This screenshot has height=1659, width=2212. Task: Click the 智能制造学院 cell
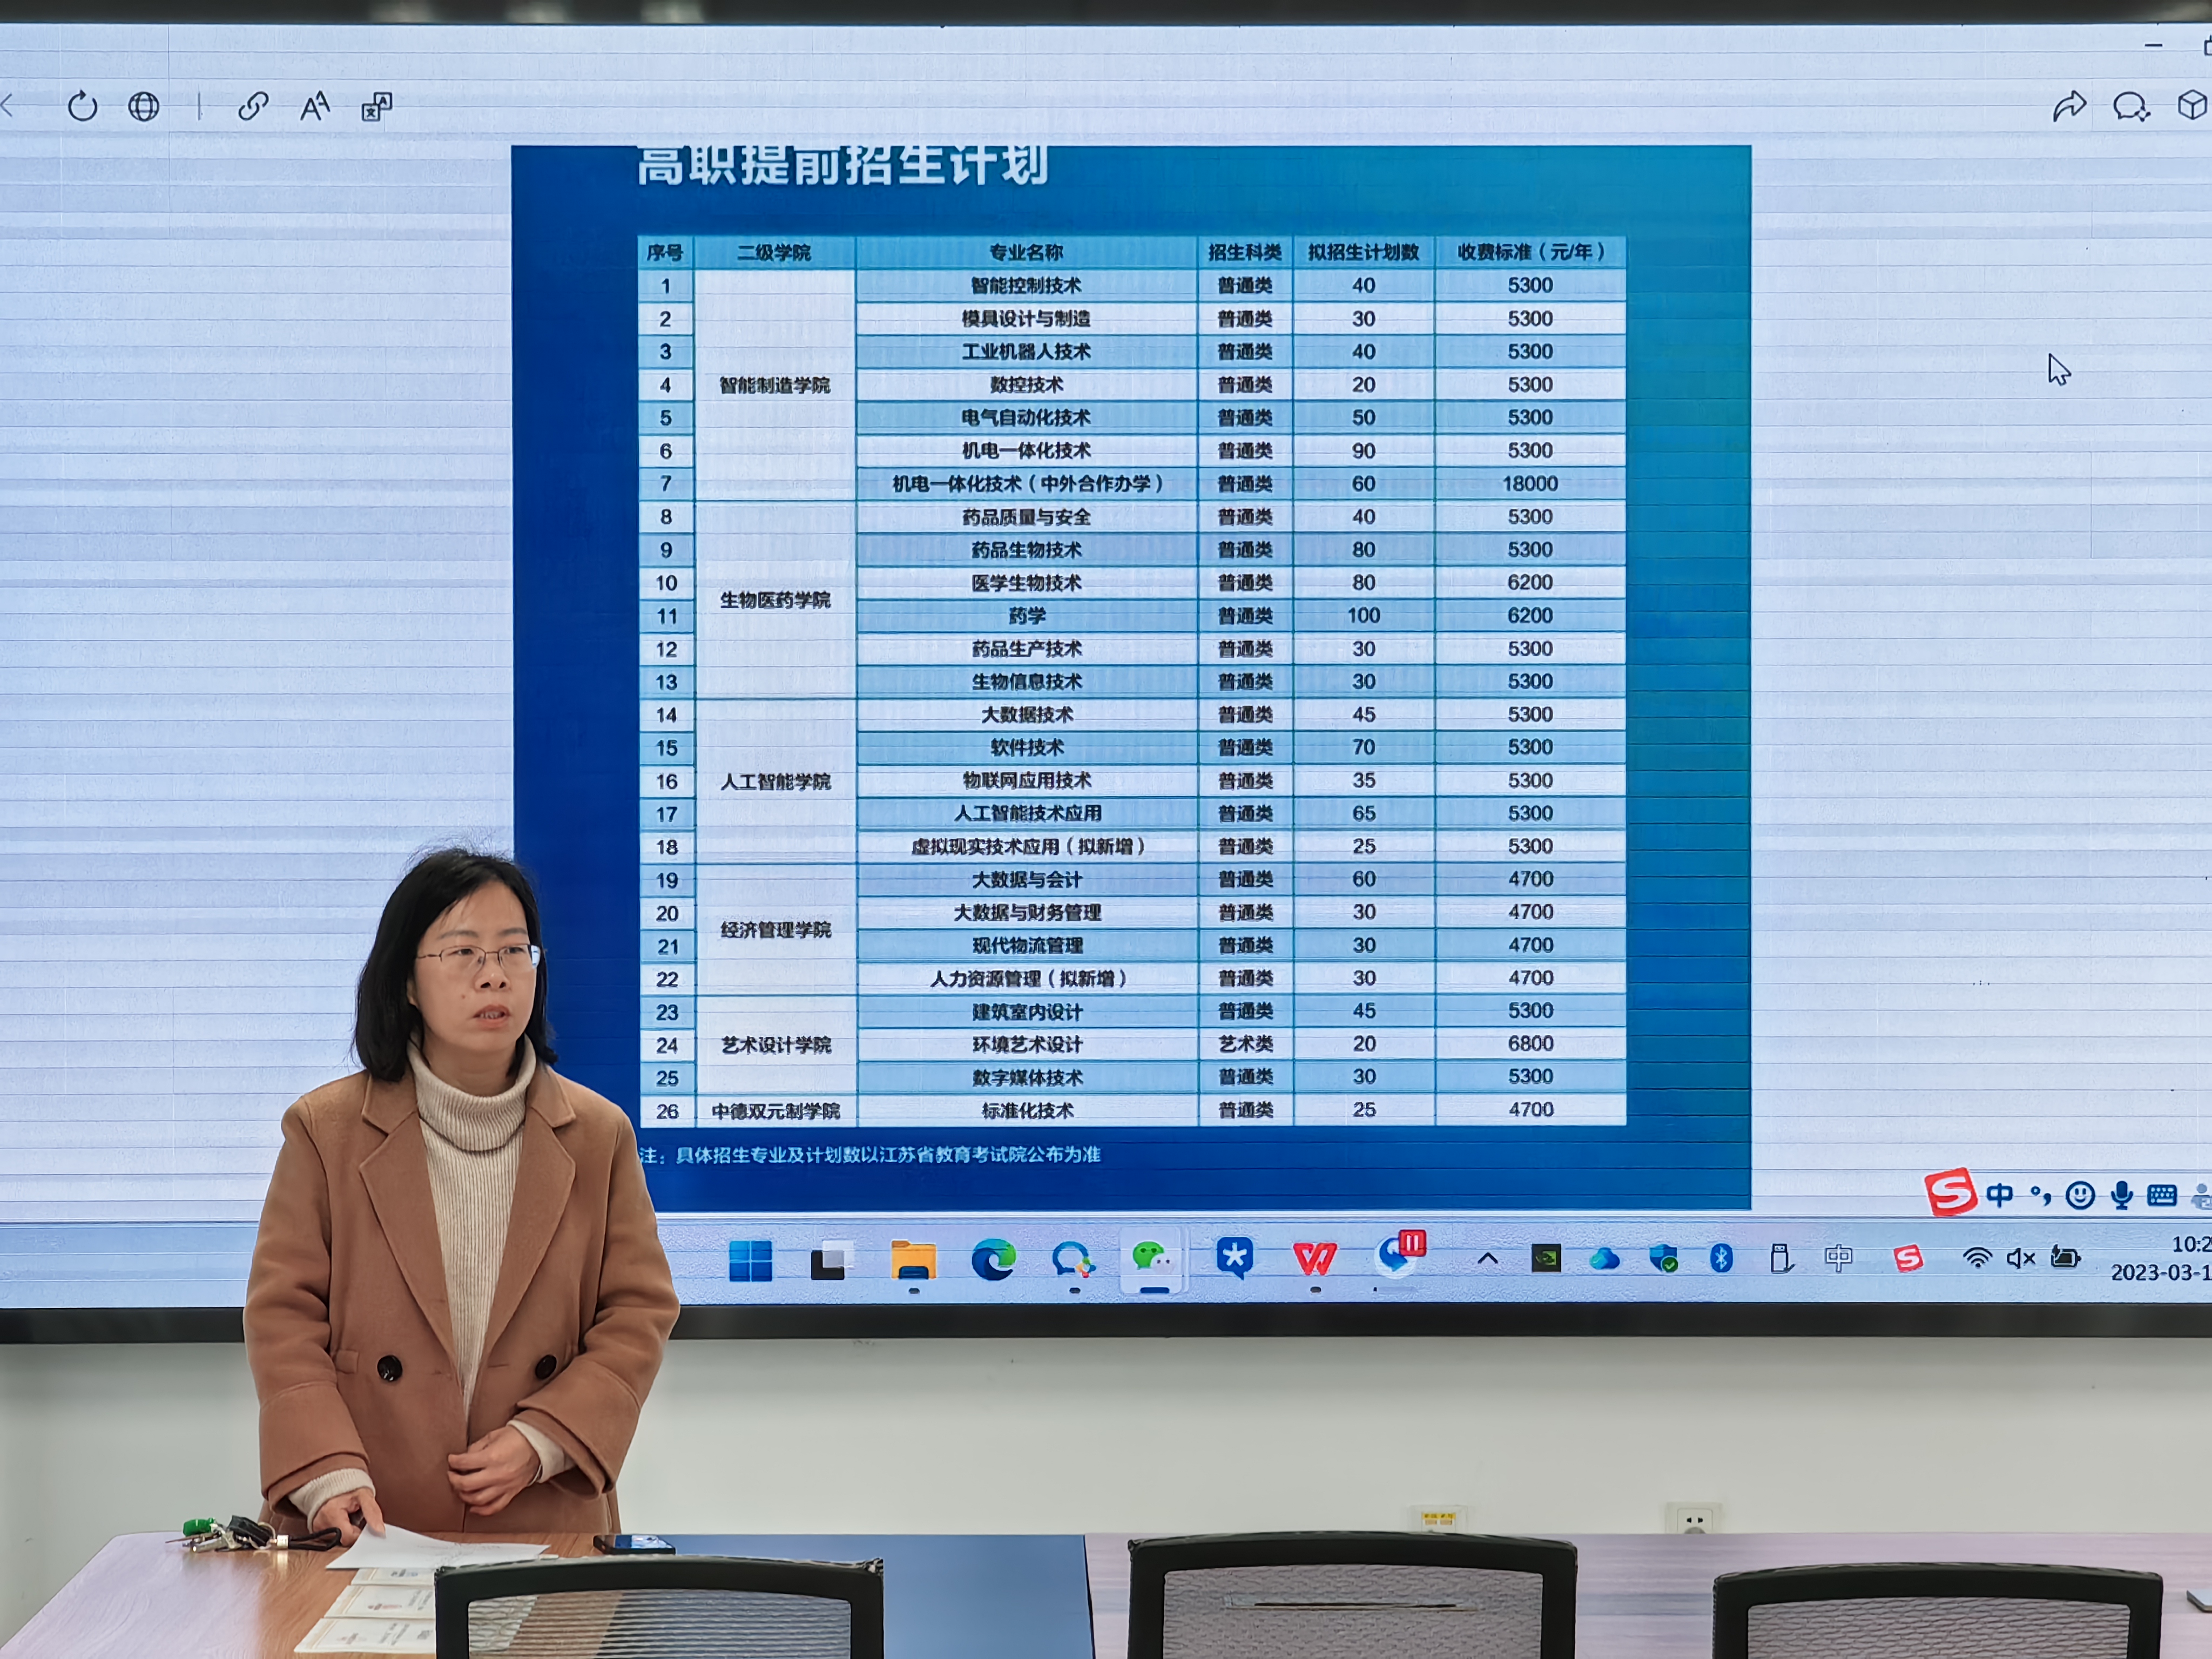[775, 385]
